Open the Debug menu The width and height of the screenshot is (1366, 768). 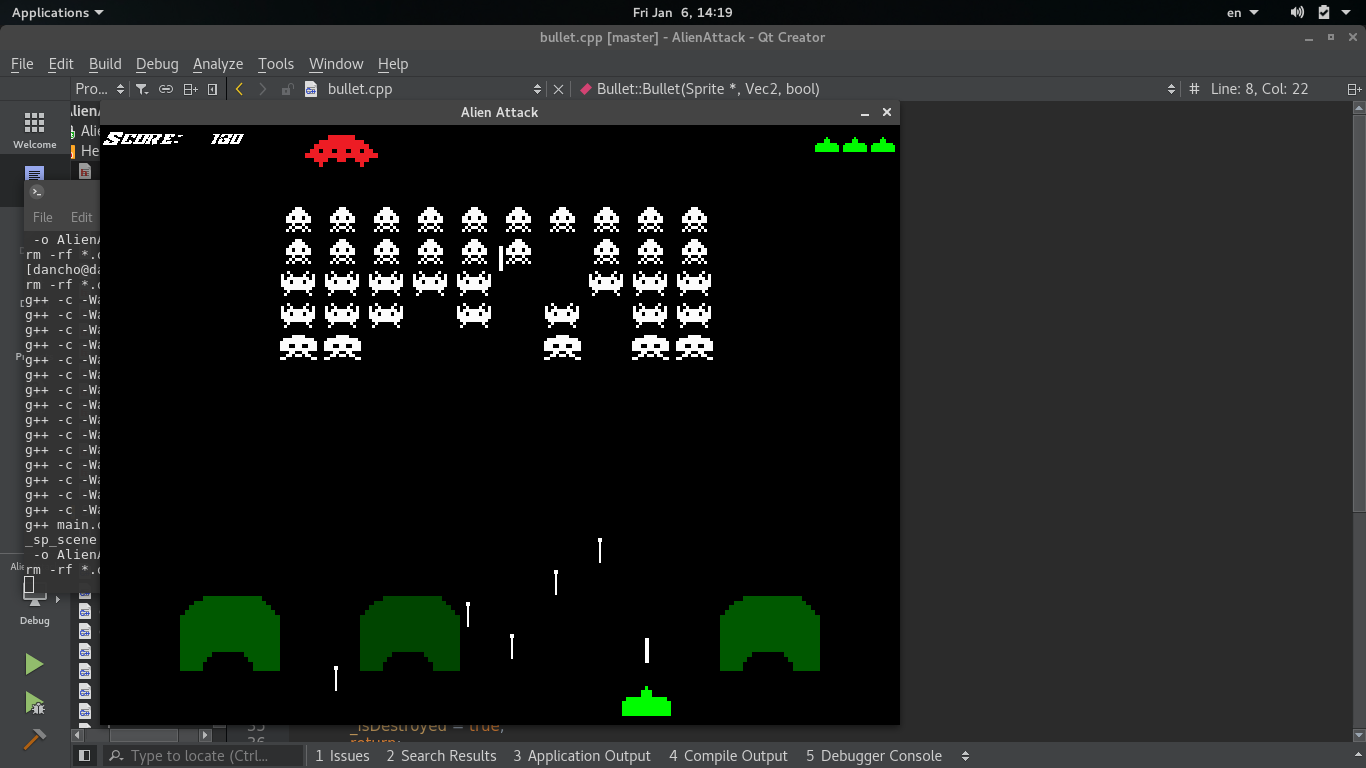(157, 63)
